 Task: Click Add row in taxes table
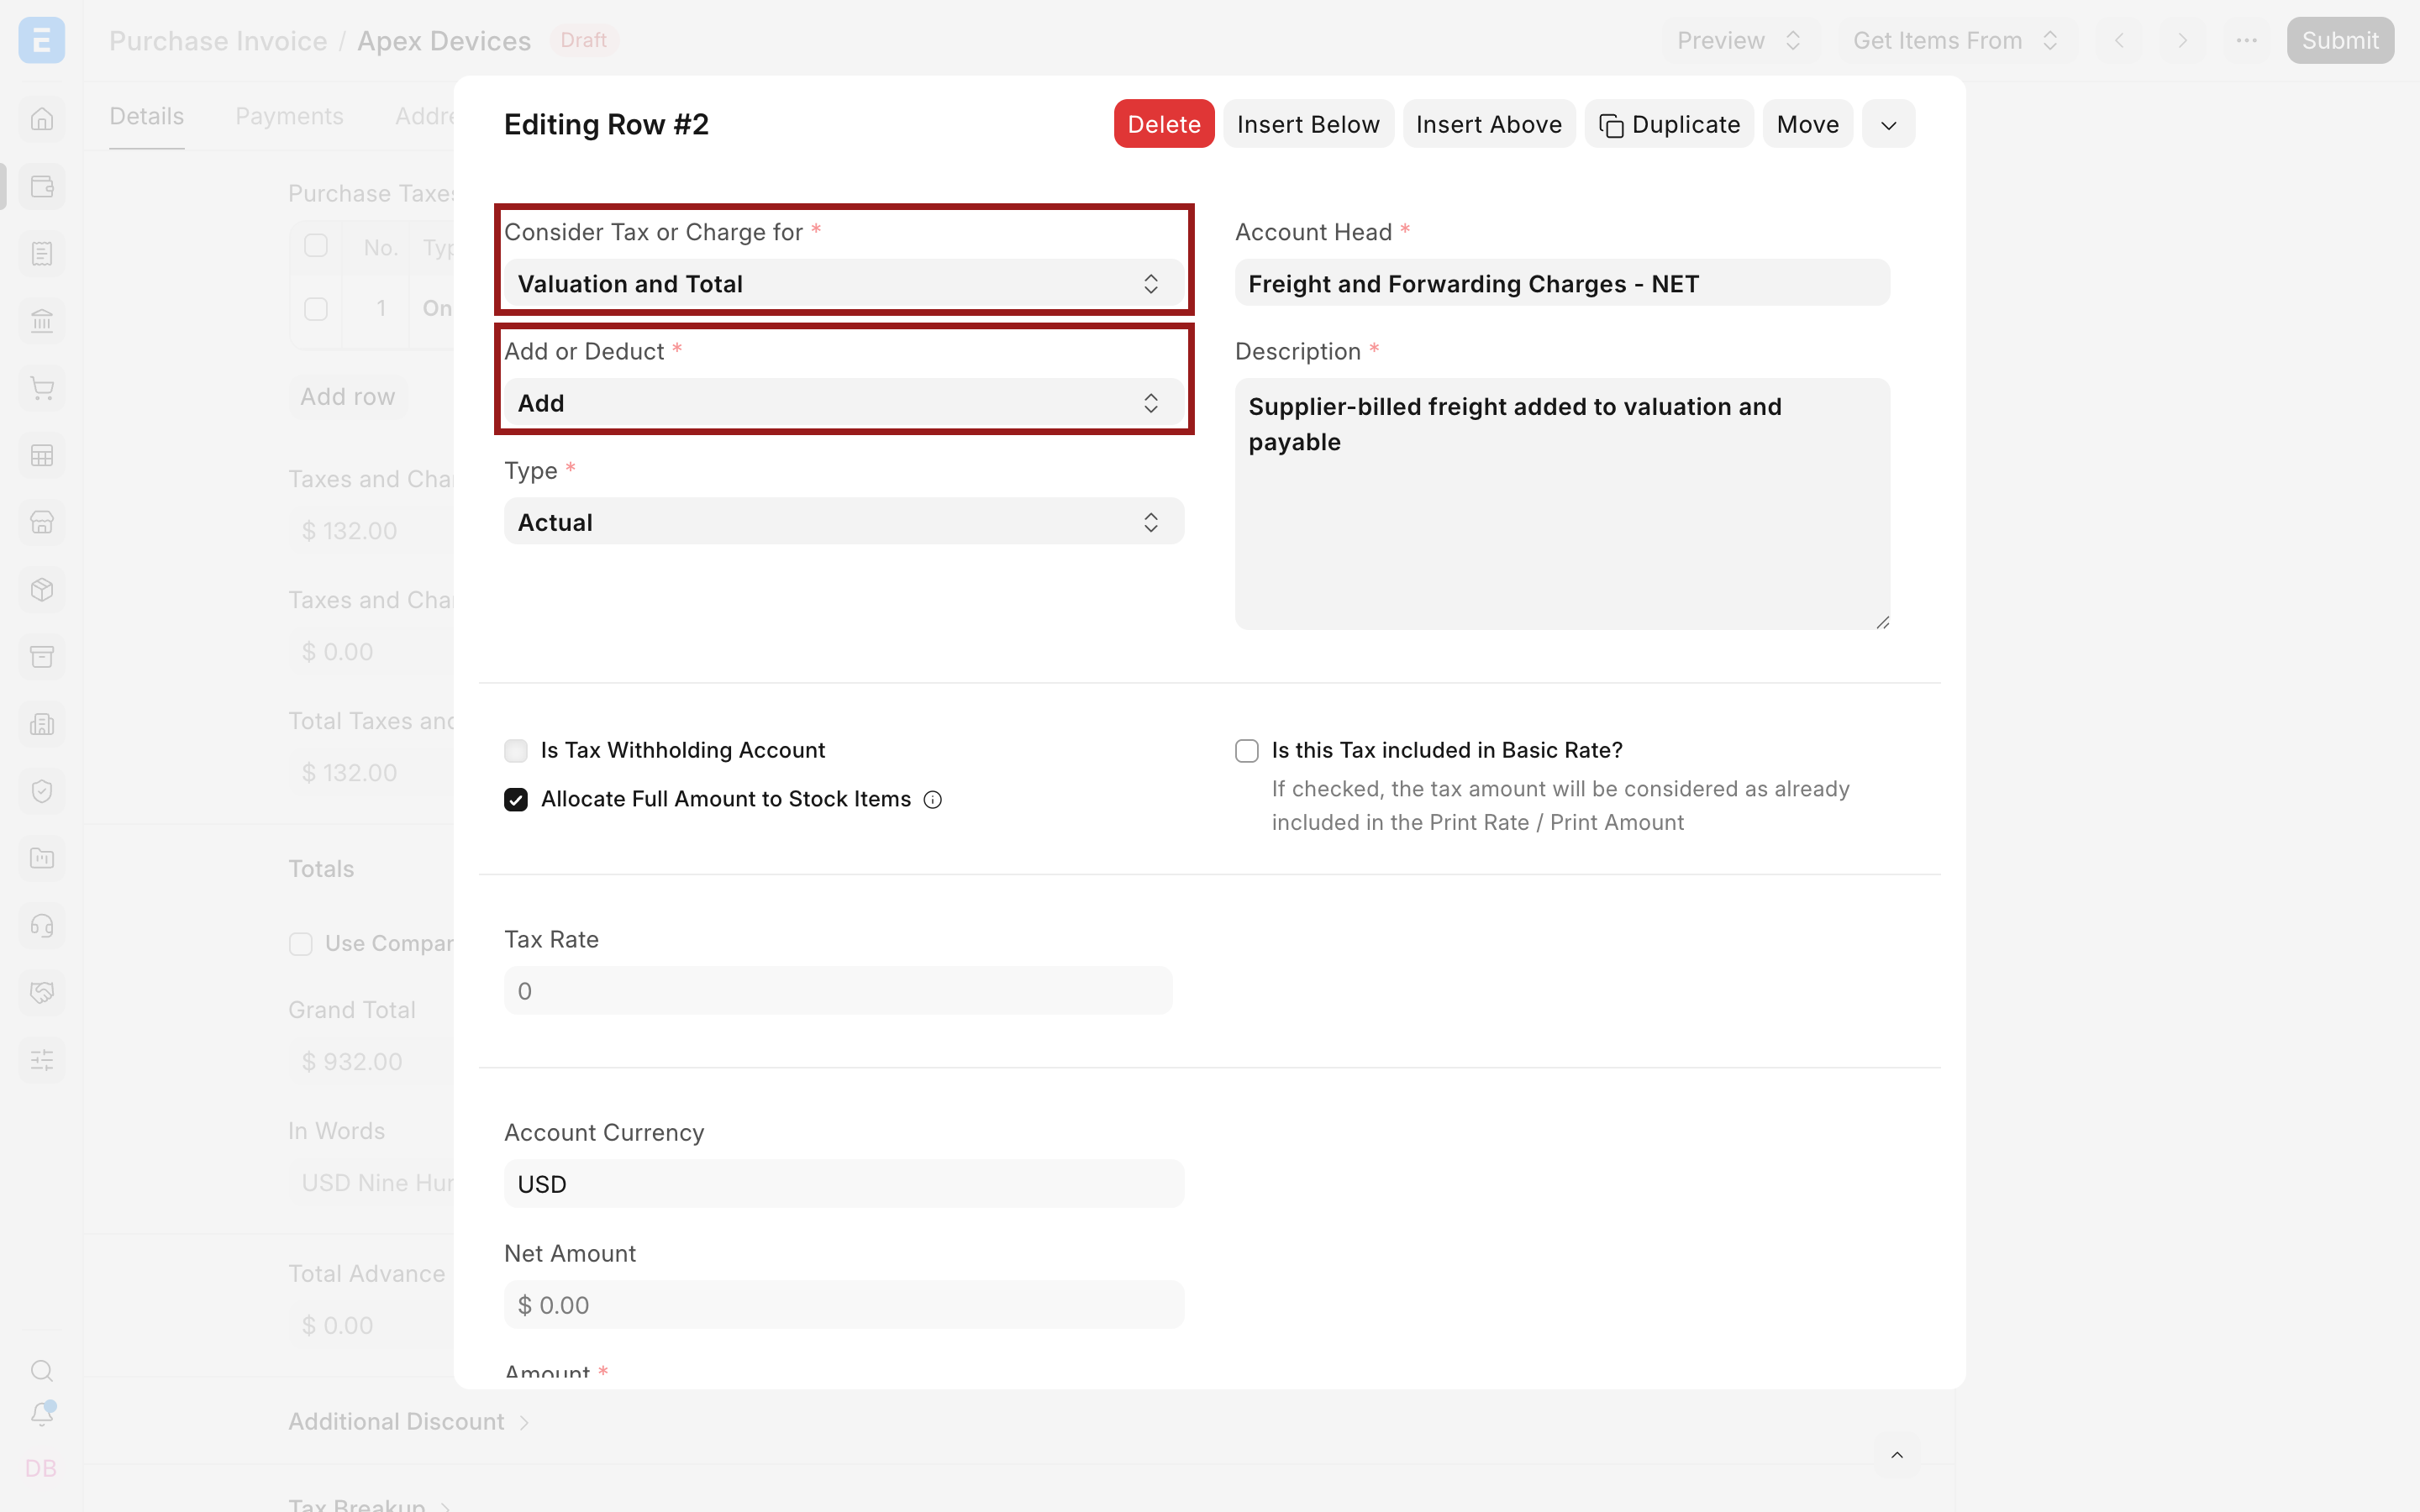click(347, 397)
